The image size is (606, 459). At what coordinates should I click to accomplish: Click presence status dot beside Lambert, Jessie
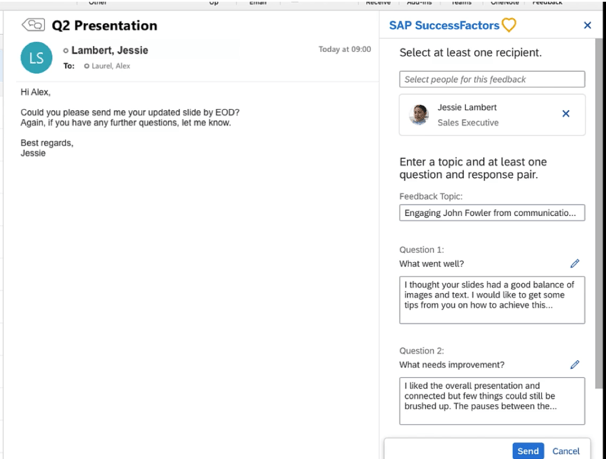[x=66, y=51]
